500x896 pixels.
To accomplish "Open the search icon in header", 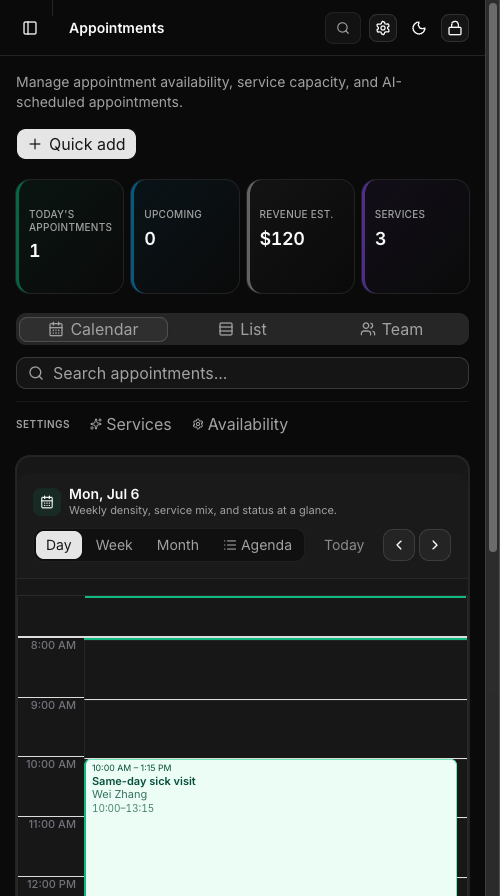I will [343, 28].
